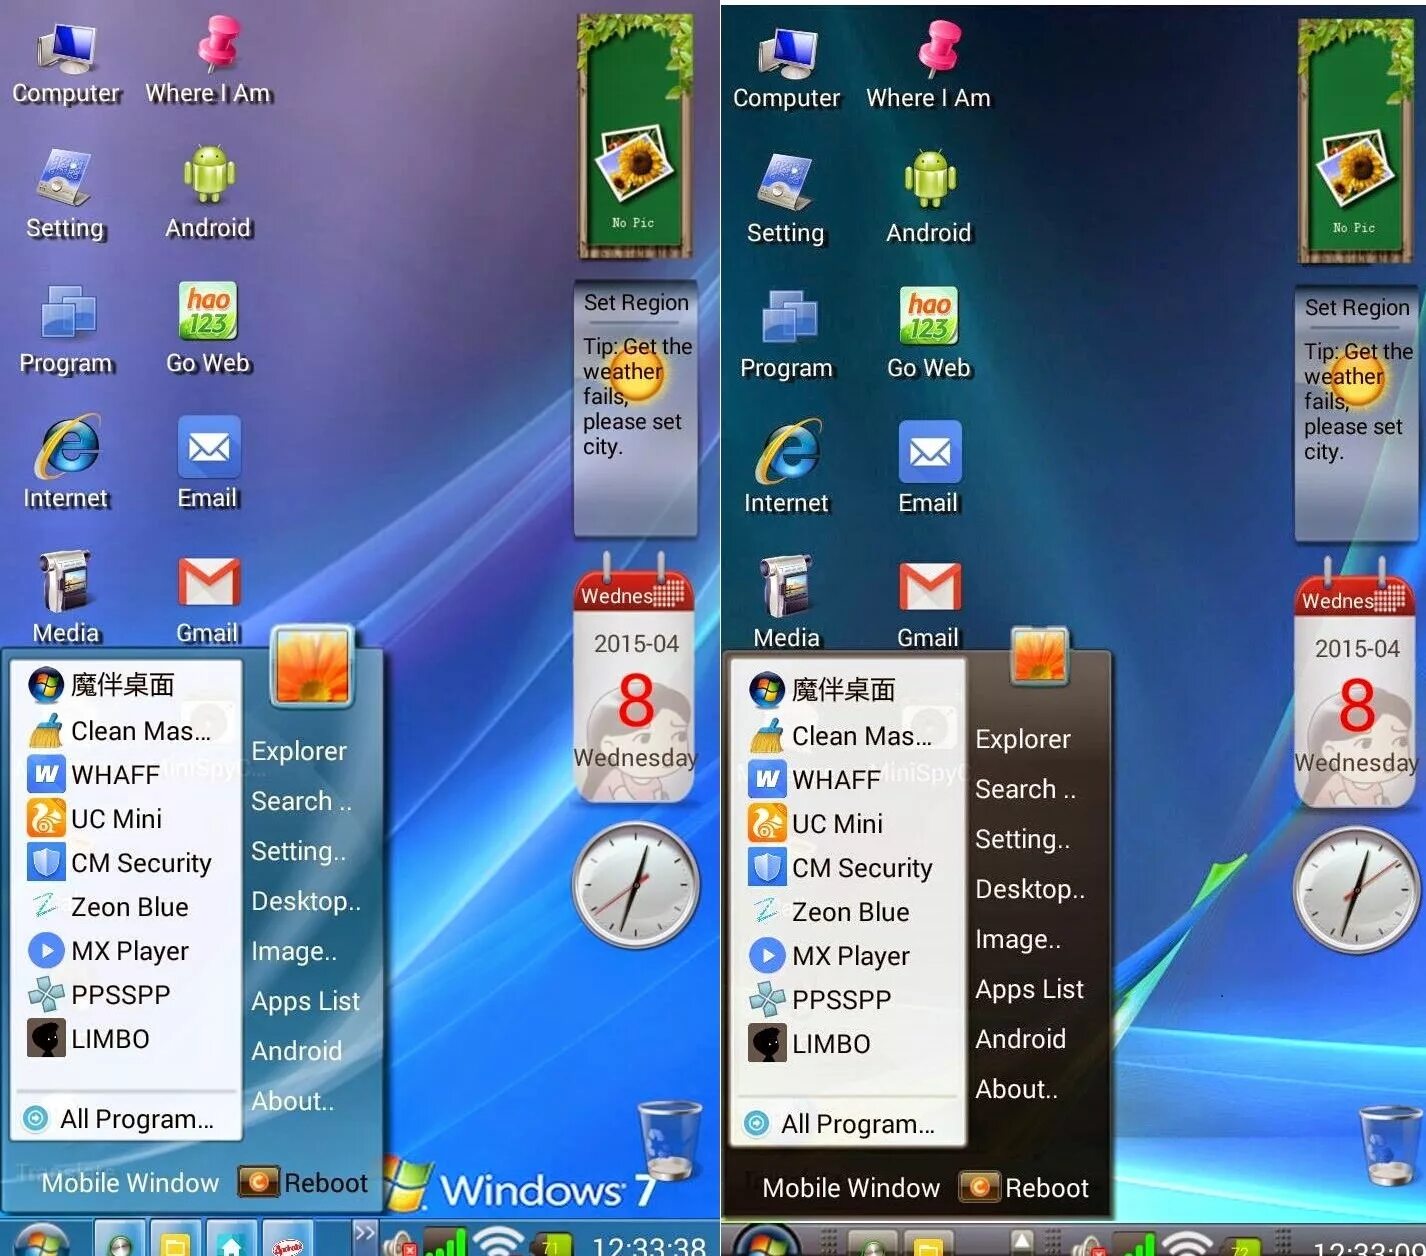Open Where I Am pin, left desktop
Viewport: 1426px width, 1256px height.
click(x=219, y=45)
